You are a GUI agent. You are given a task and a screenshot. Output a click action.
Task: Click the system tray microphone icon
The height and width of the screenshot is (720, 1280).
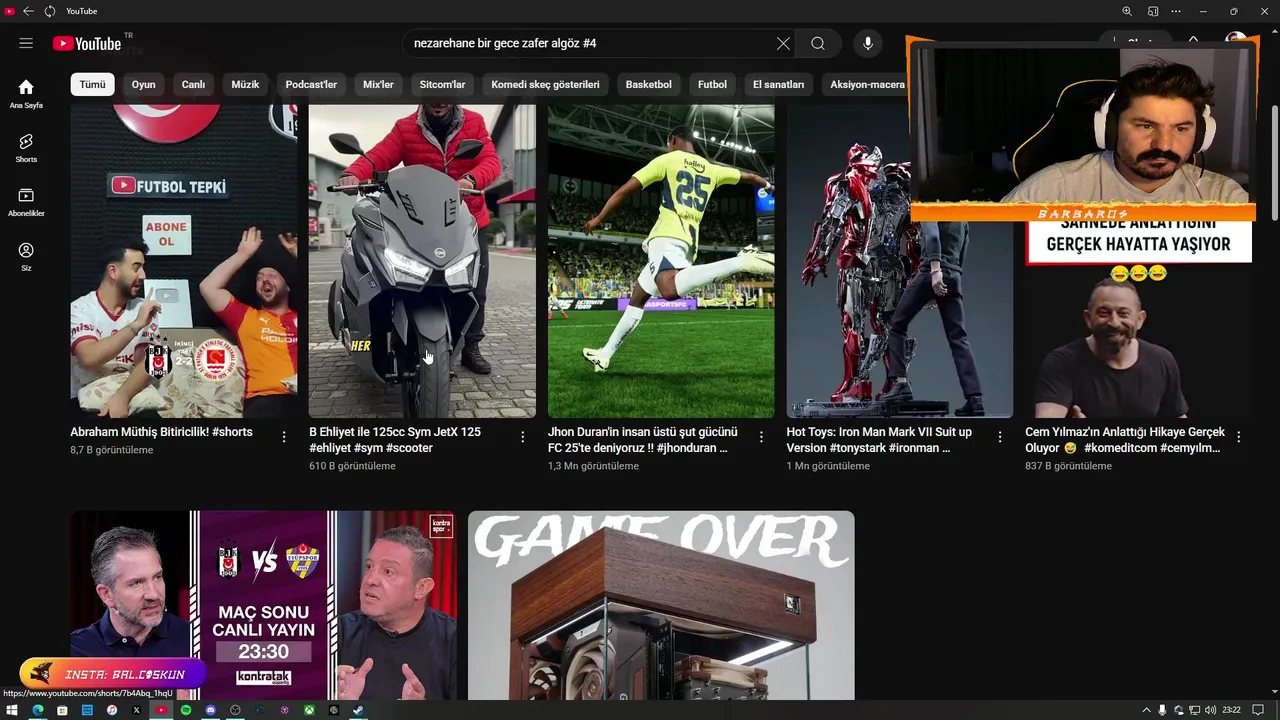point(1162,710)
